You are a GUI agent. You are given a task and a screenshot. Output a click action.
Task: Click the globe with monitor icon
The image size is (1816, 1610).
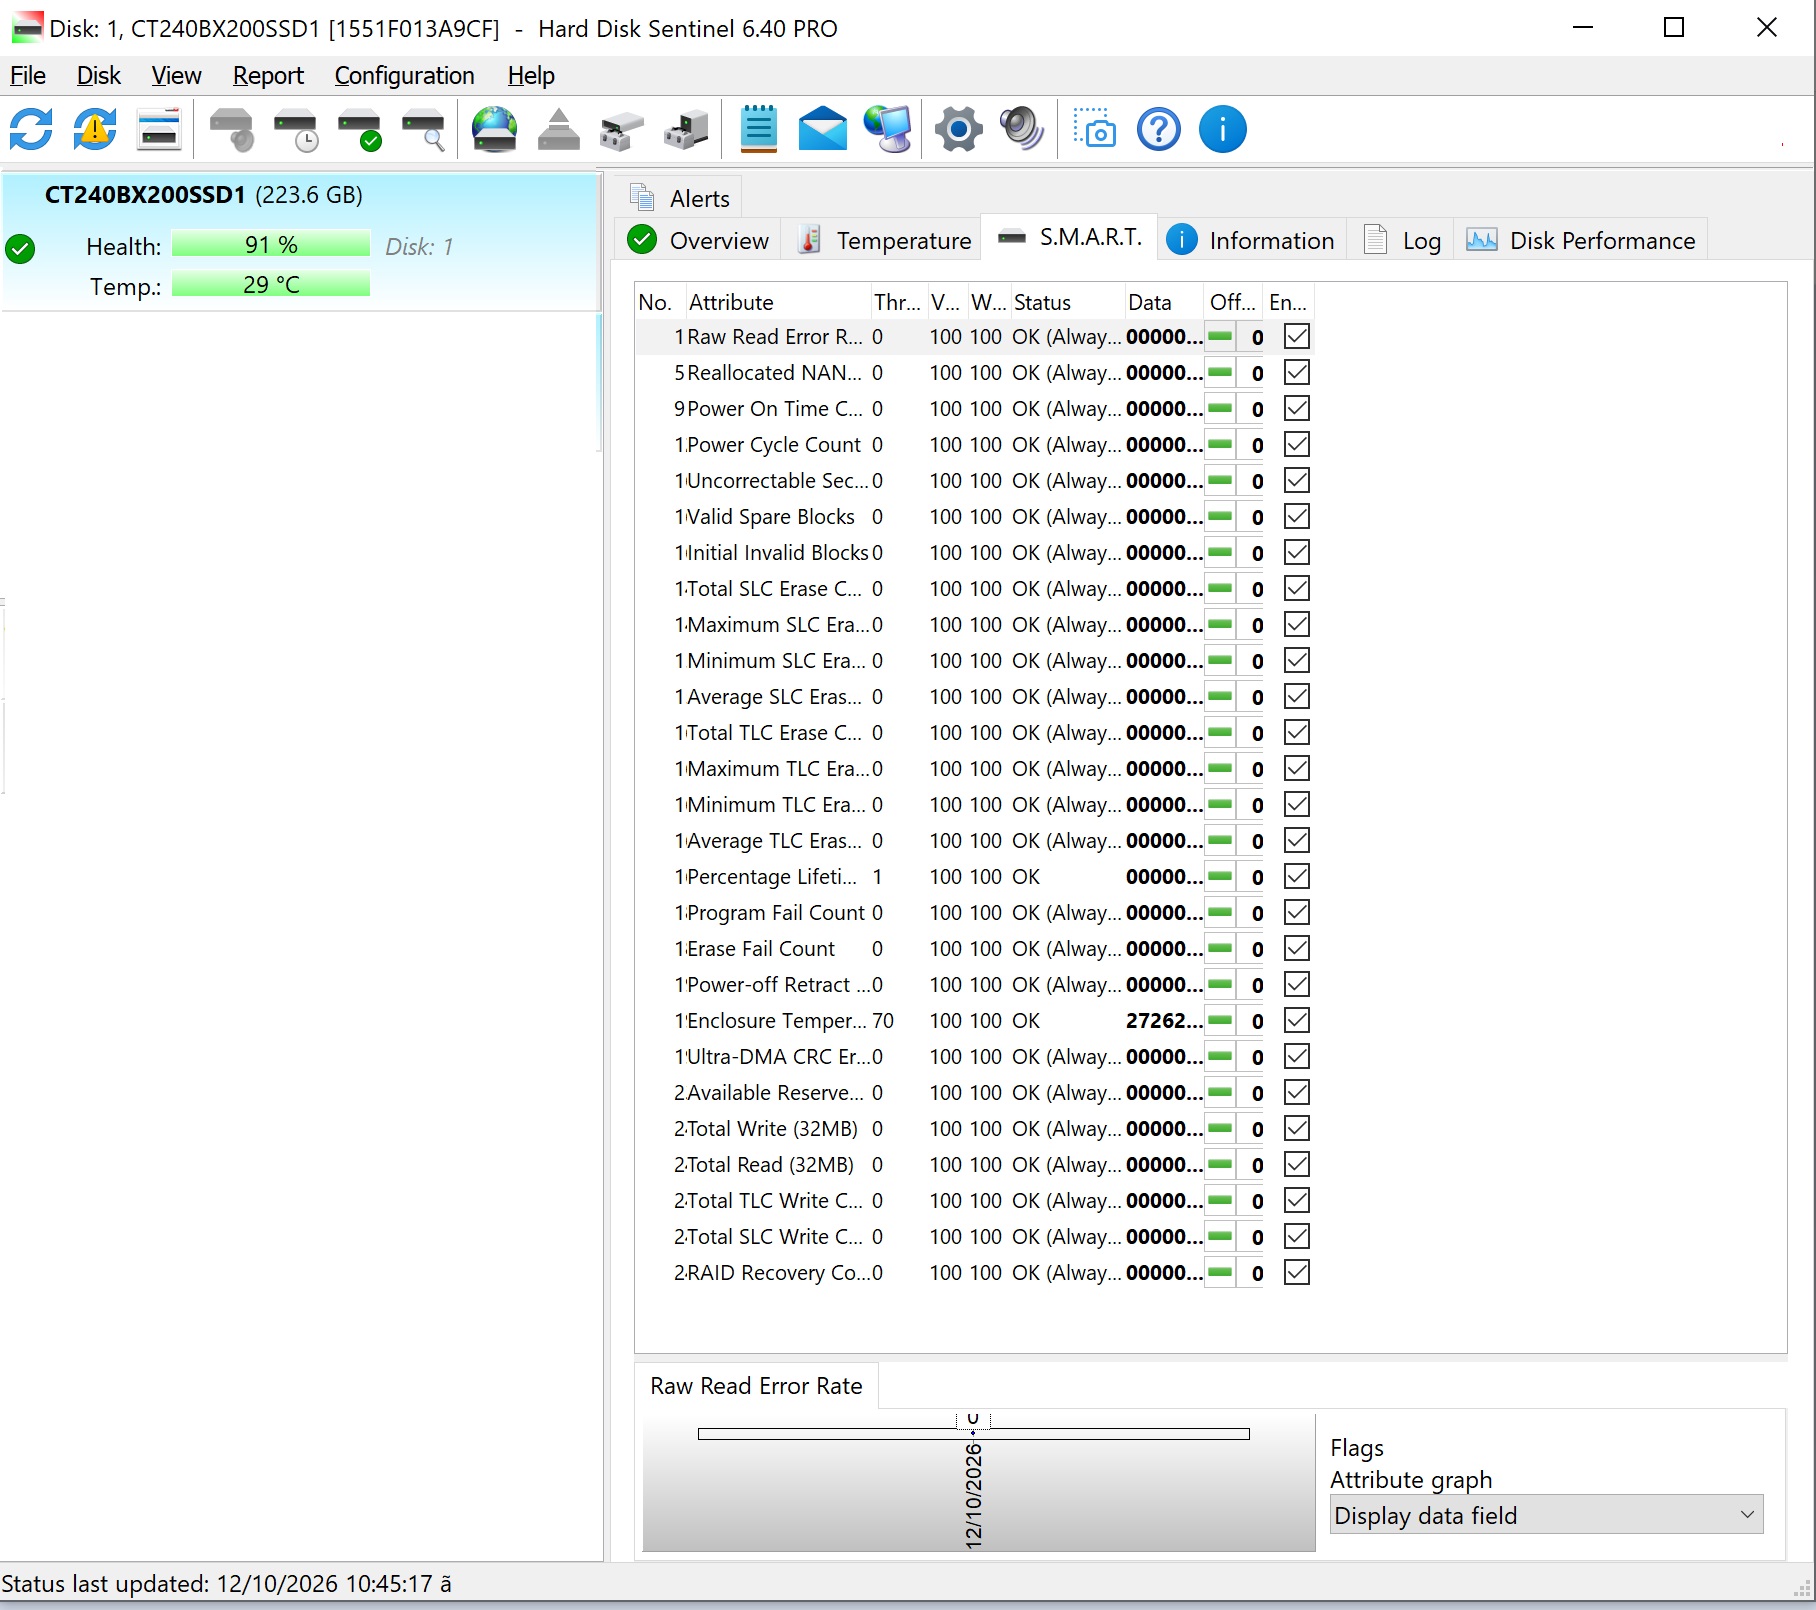pyautogui.click(x=888, y=130)
